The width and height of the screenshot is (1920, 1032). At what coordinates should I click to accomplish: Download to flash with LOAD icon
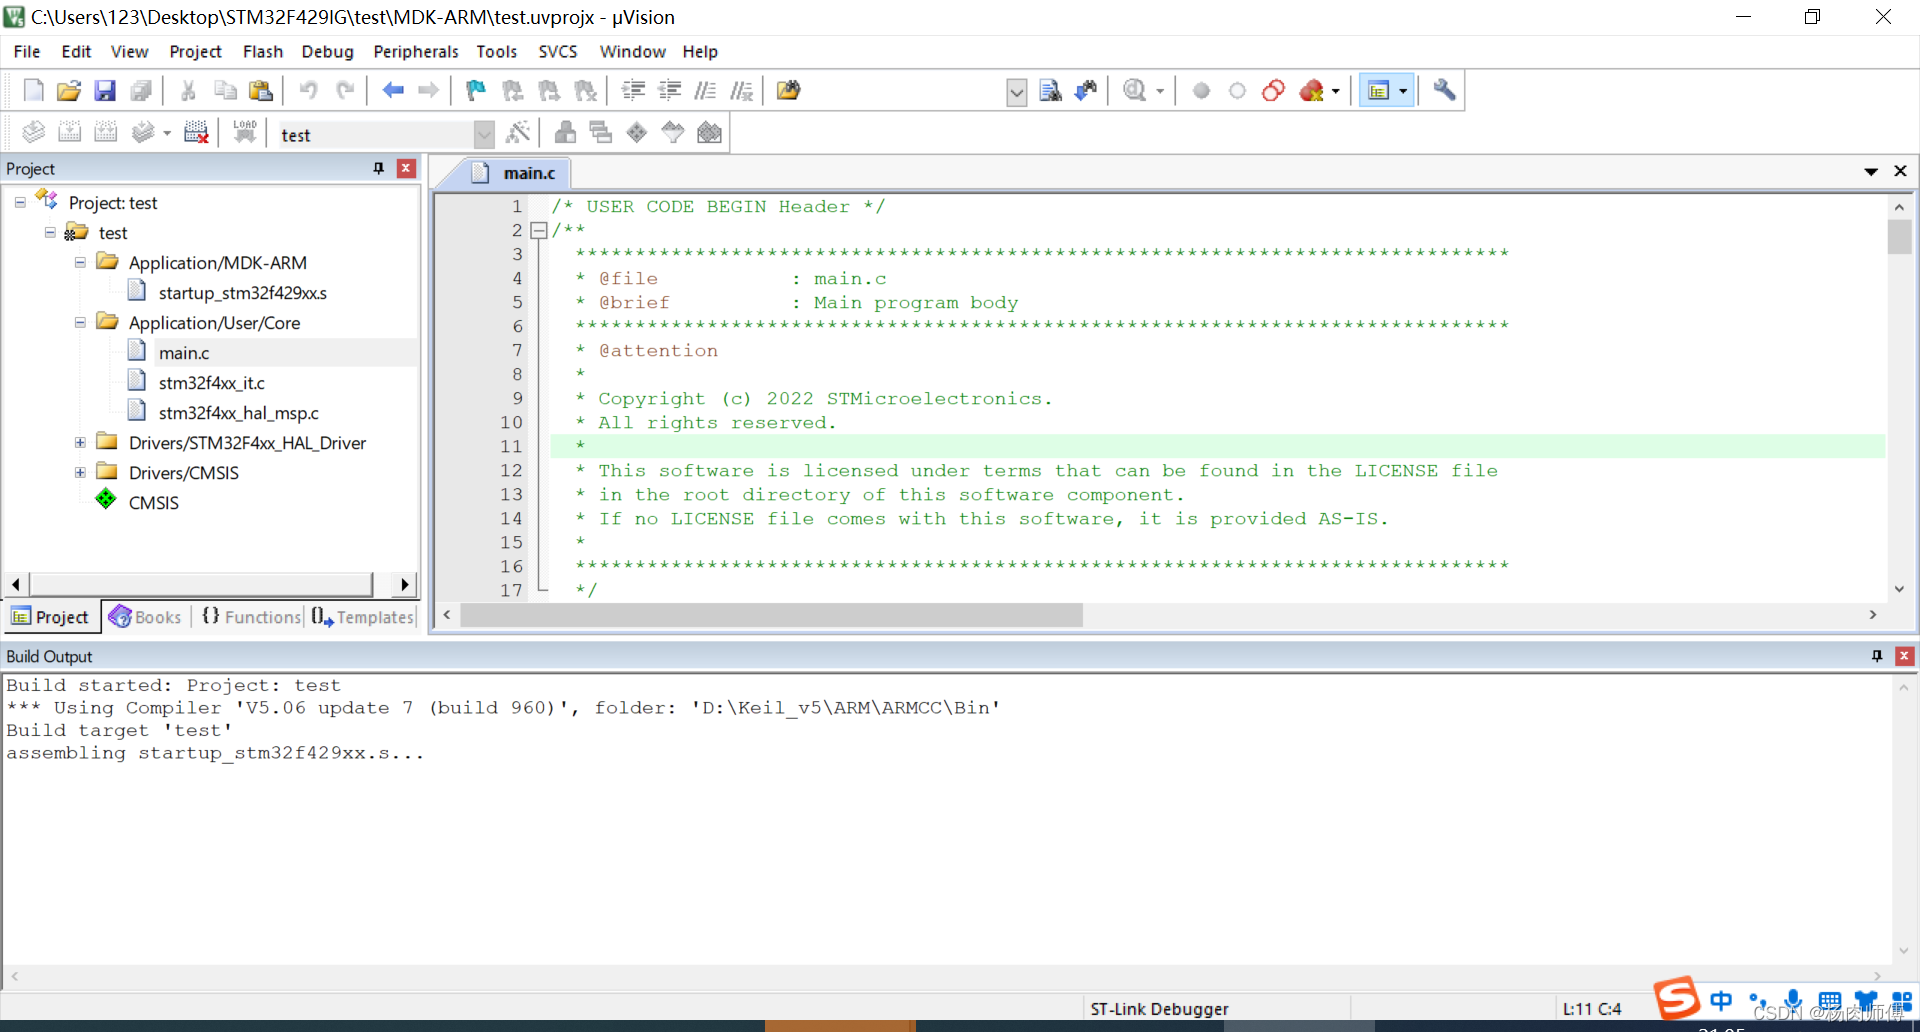click(245, 132)
